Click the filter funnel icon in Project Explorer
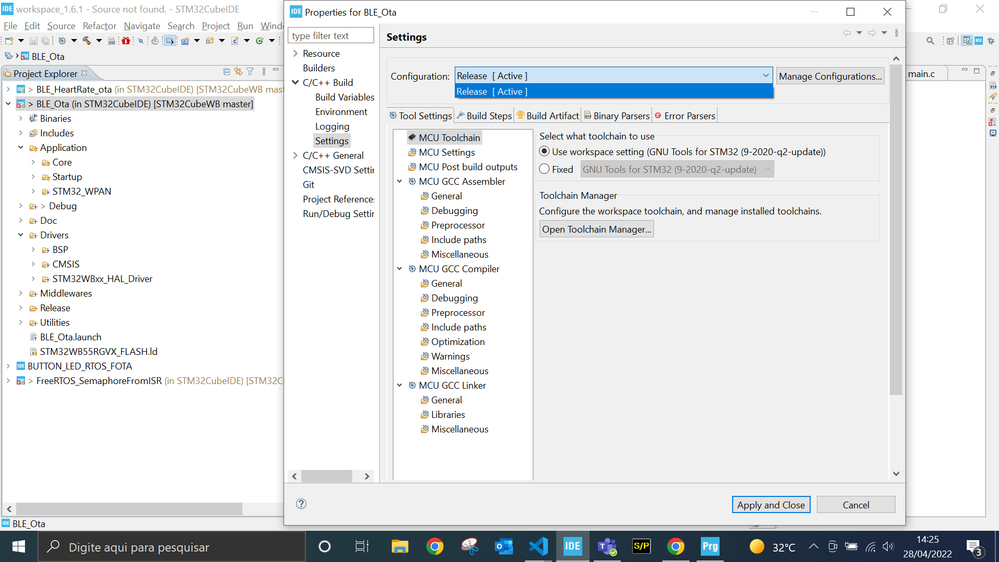The height and width of the screenshot is (562, 999). point(250,72)
